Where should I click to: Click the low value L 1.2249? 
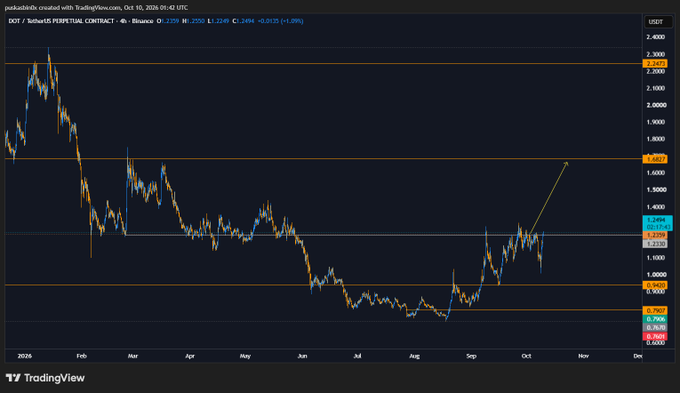point(218,21)
